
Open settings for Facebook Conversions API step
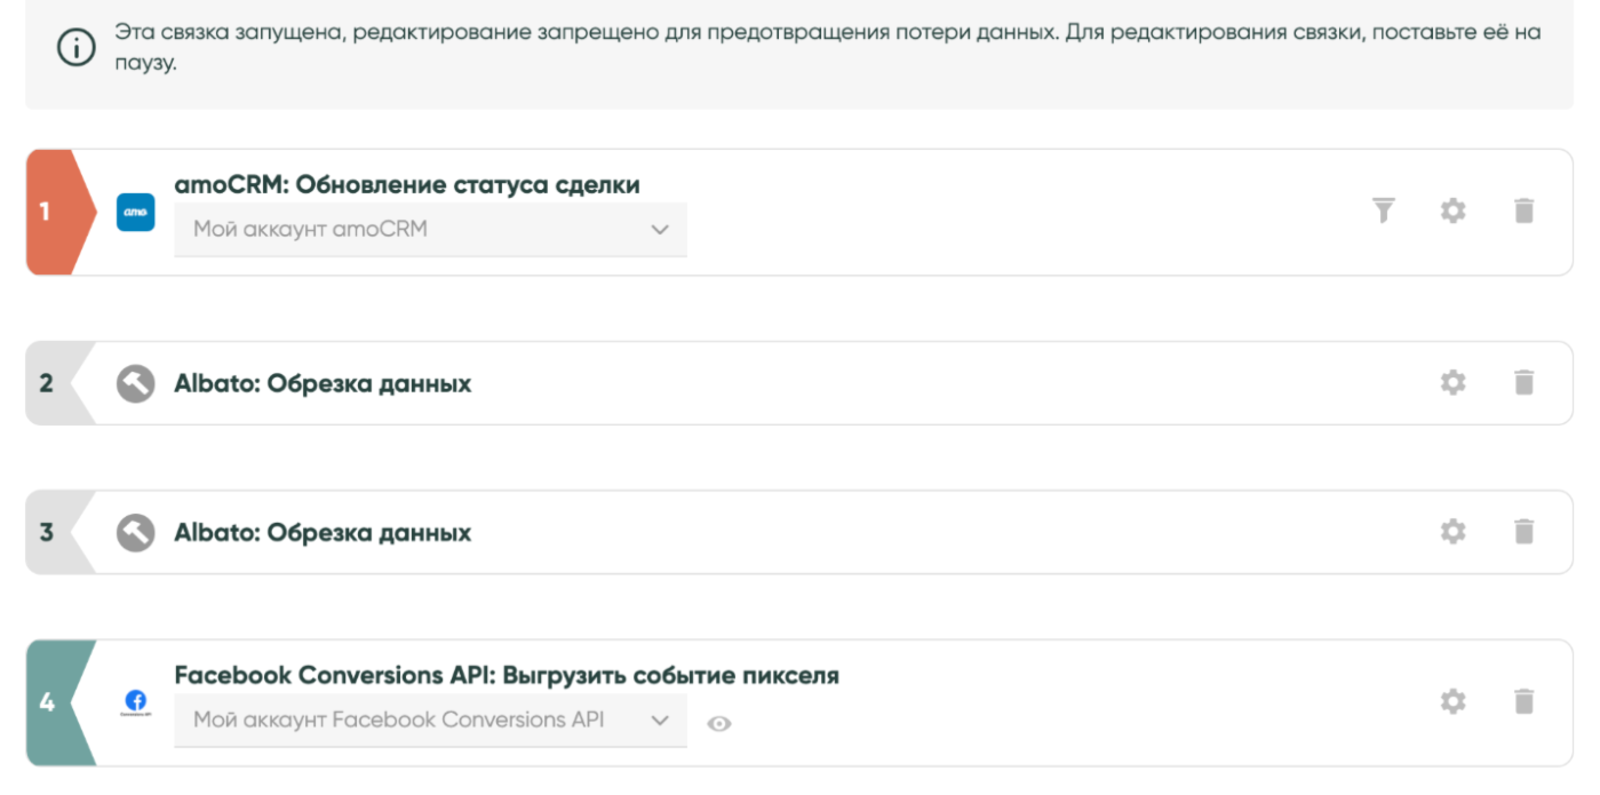[x=1452, y=702]
